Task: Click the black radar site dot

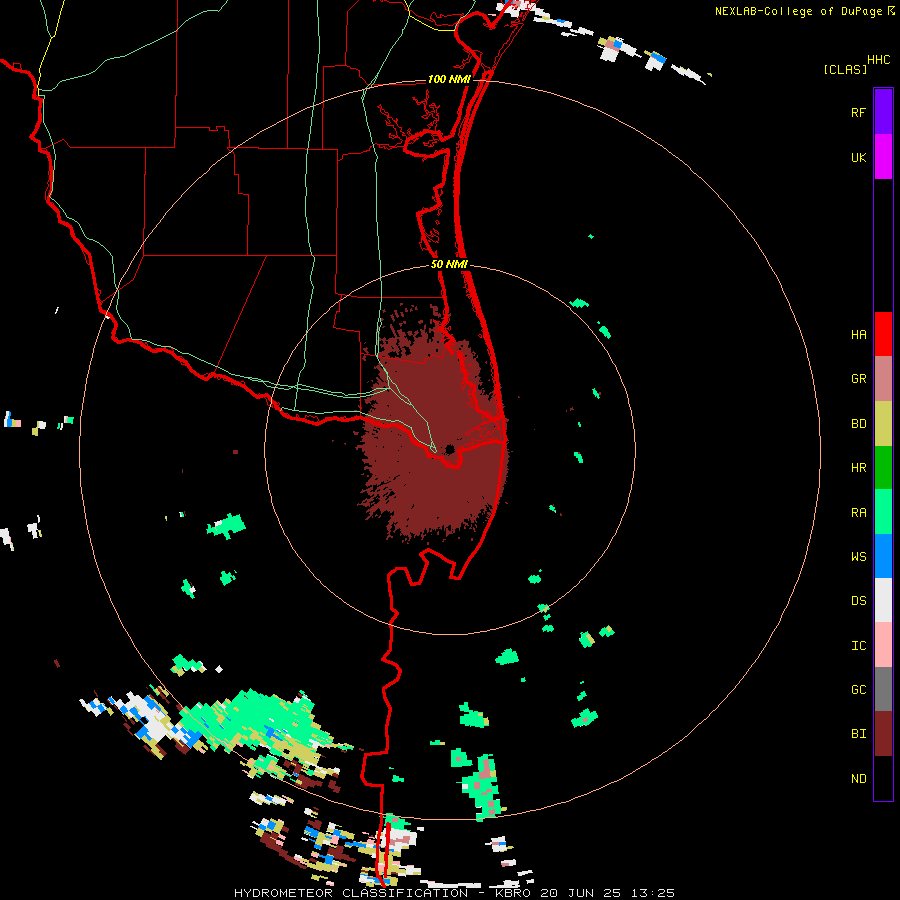Action: (x=449, y=449)
